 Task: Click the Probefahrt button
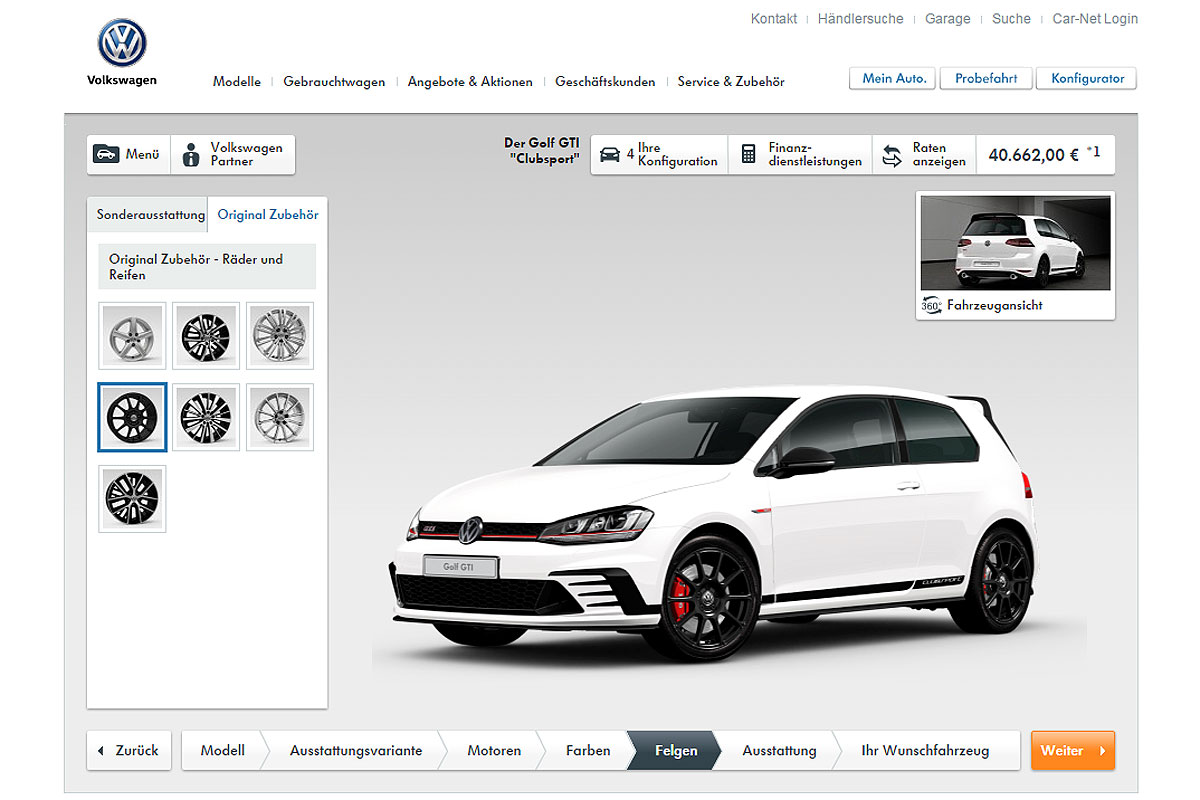[985, 79]
